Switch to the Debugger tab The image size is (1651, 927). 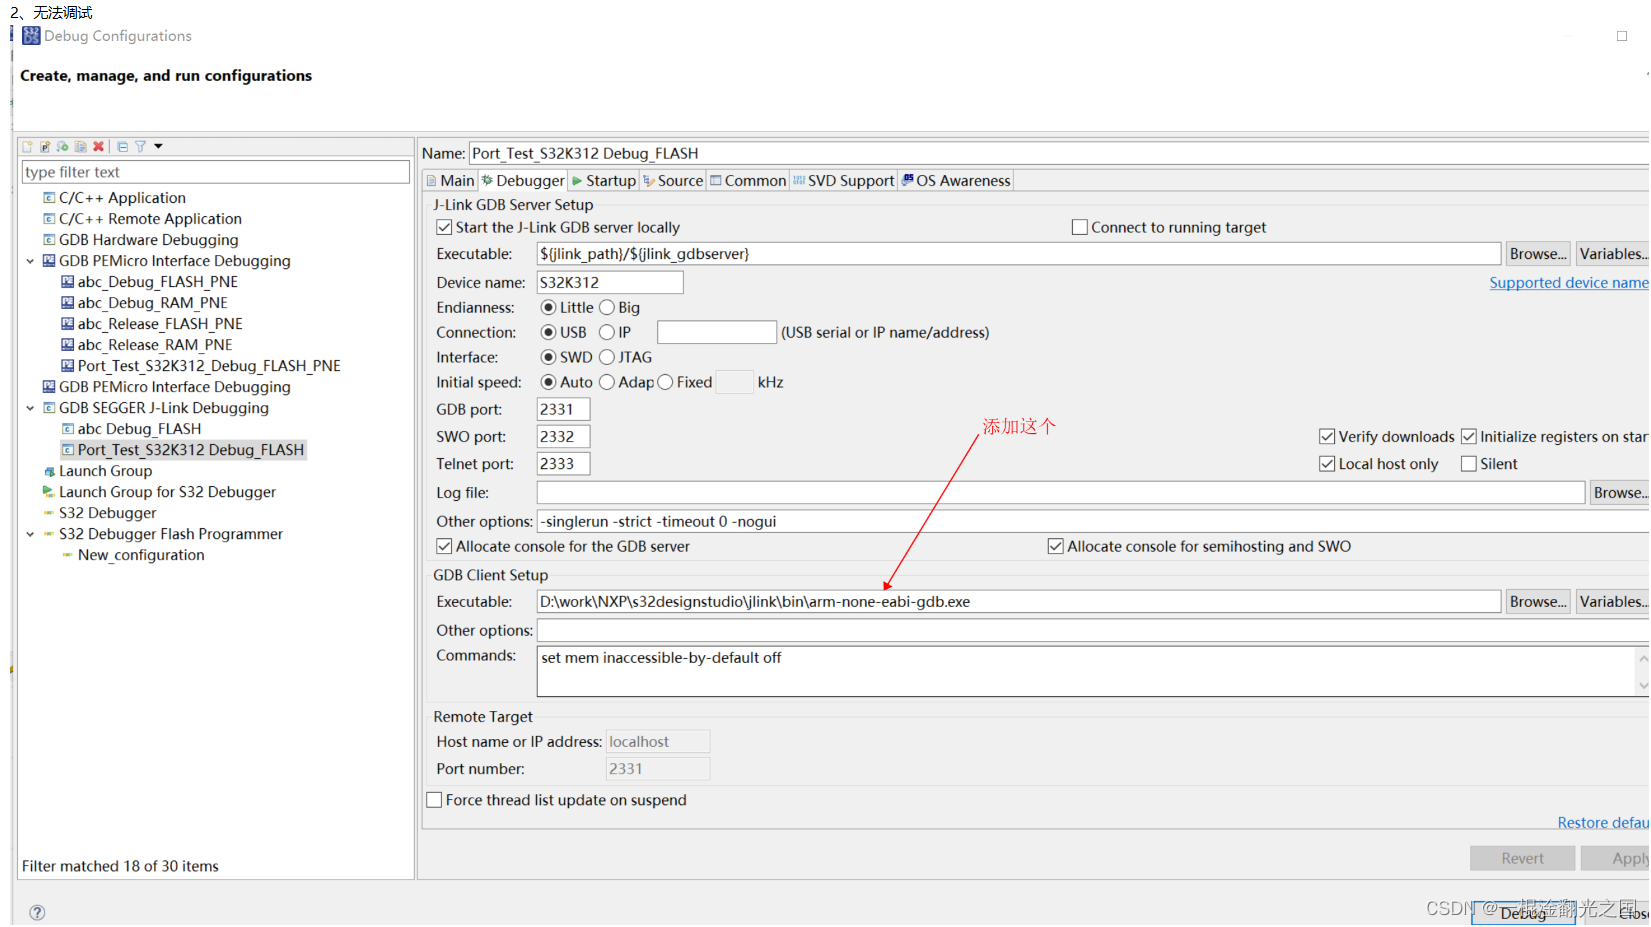(523, 181)
